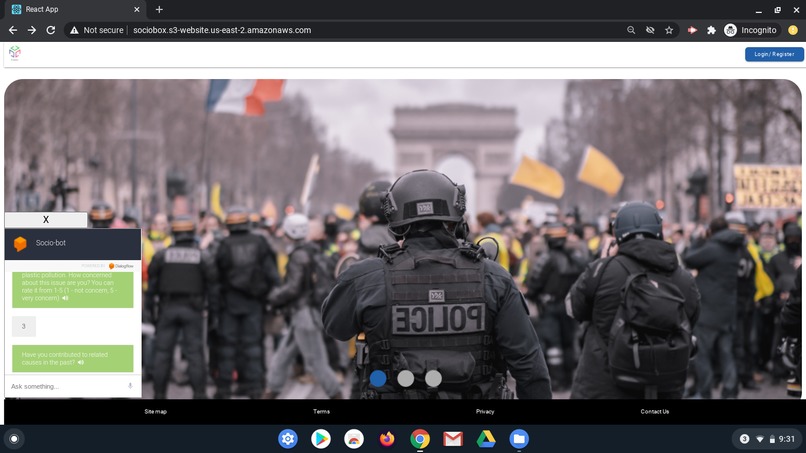Open Google Drive from the shelf
Image resolution: width=806 pixels, height=453 pixels.
[x=486, y=439]
